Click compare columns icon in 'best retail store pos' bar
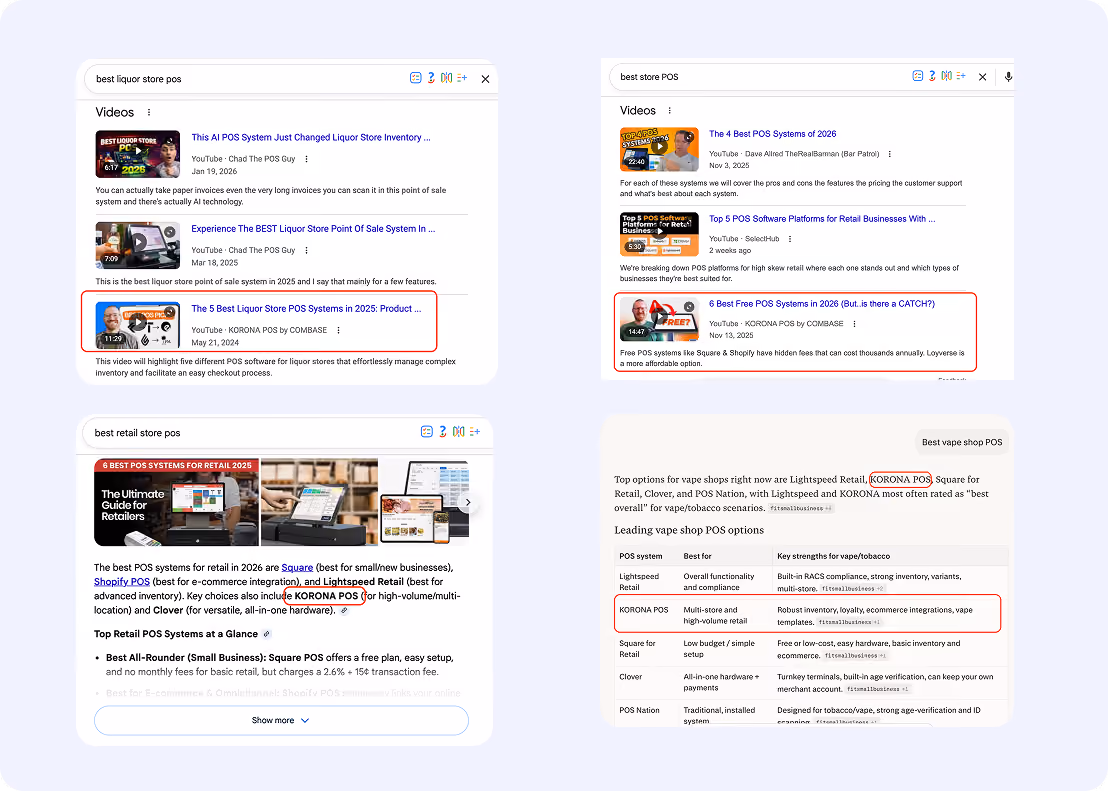The height and width of the screenshot is (791, 1108). [x=459, y=431]
